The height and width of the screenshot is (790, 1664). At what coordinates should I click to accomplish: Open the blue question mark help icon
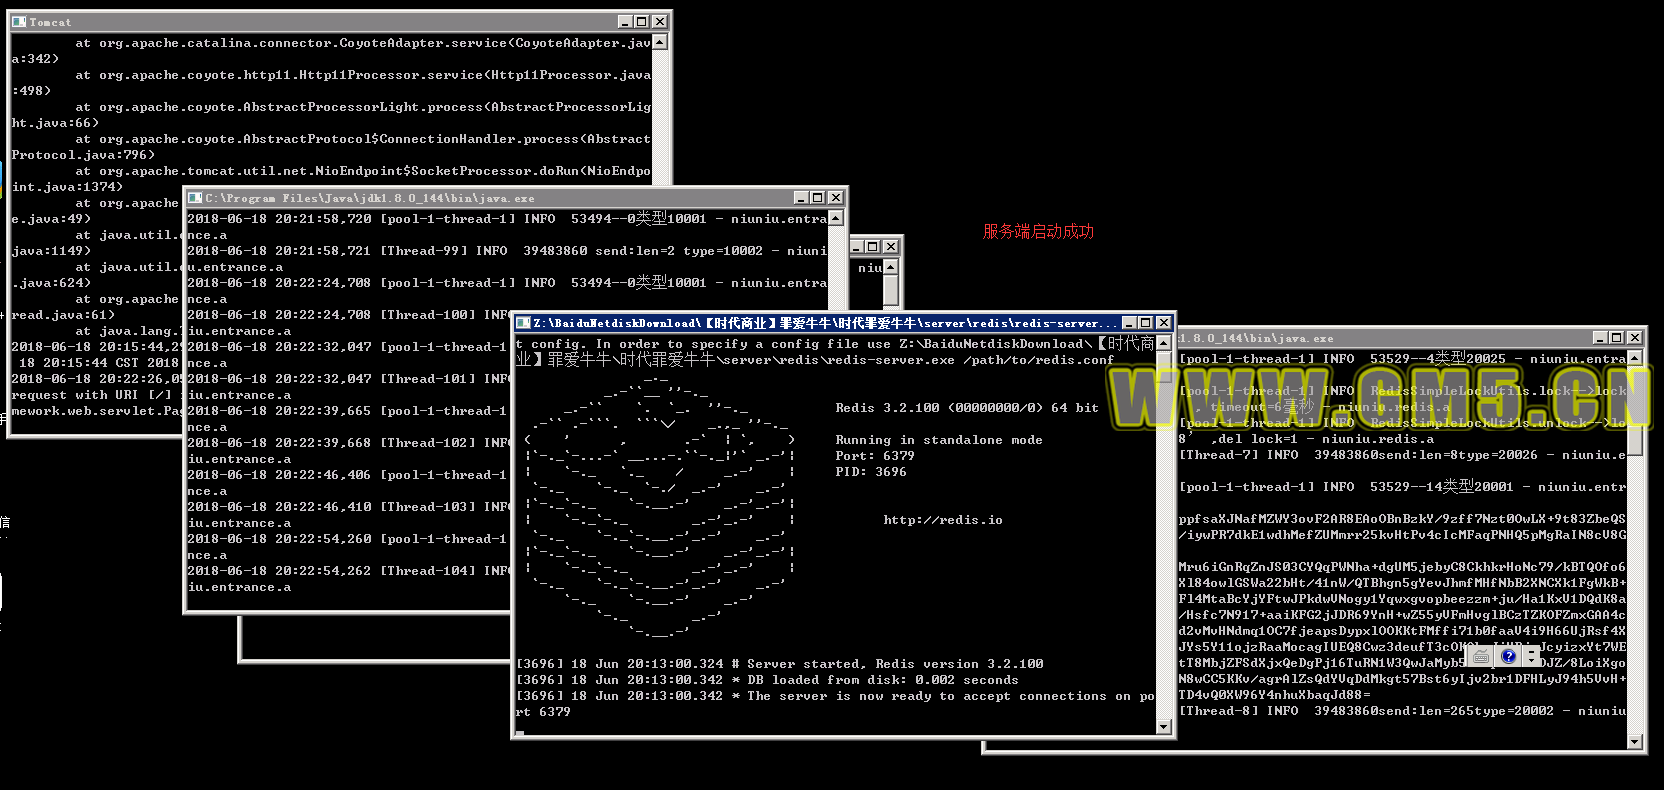[1509, 657]
